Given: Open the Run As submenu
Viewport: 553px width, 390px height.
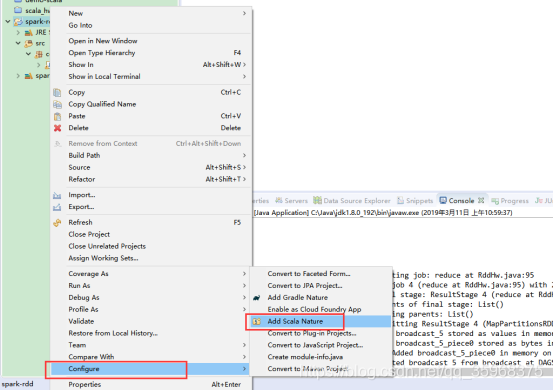Looking at the screenshot, I should coord(152,286).
